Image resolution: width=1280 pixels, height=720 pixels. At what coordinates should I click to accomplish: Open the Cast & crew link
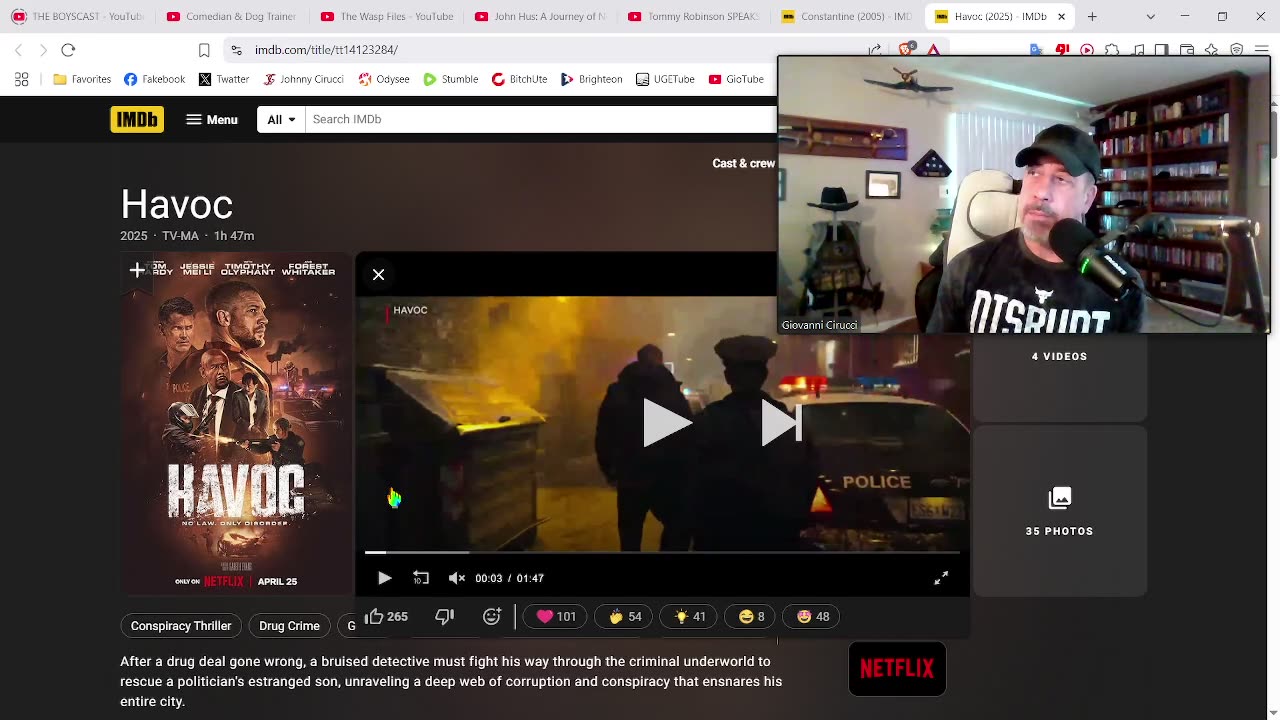click(743, 163)
